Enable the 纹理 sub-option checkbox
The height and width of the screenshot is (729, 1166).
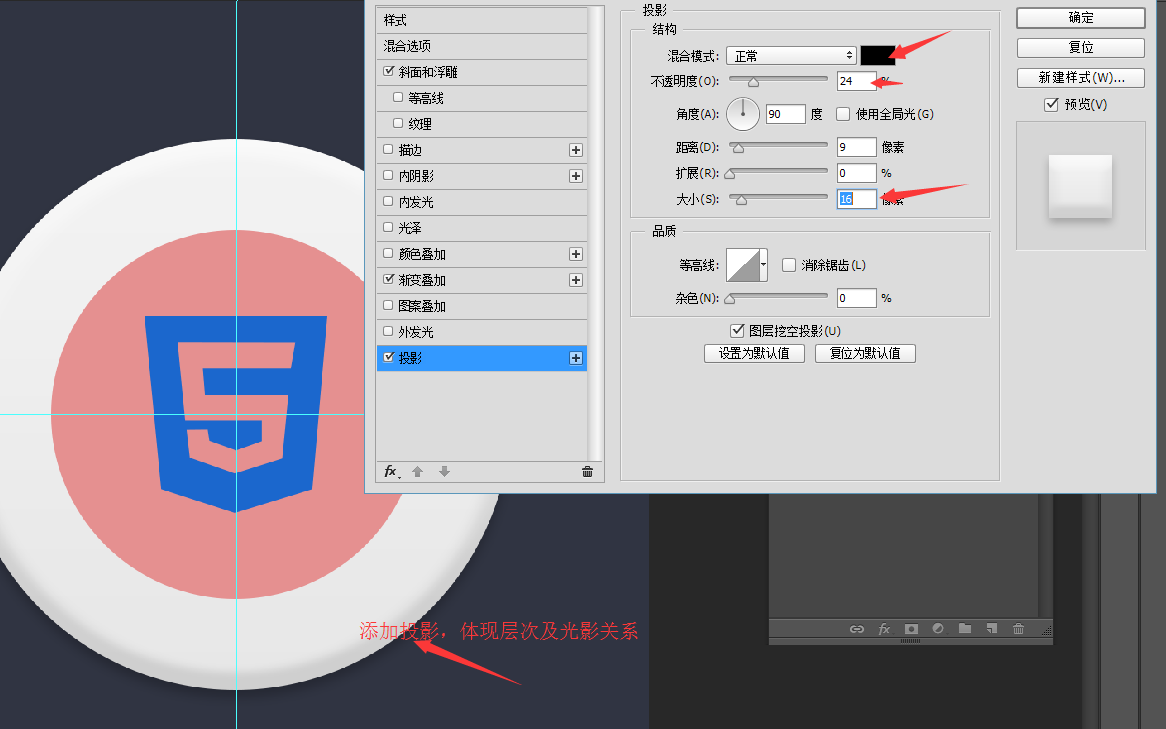point(398,123)
